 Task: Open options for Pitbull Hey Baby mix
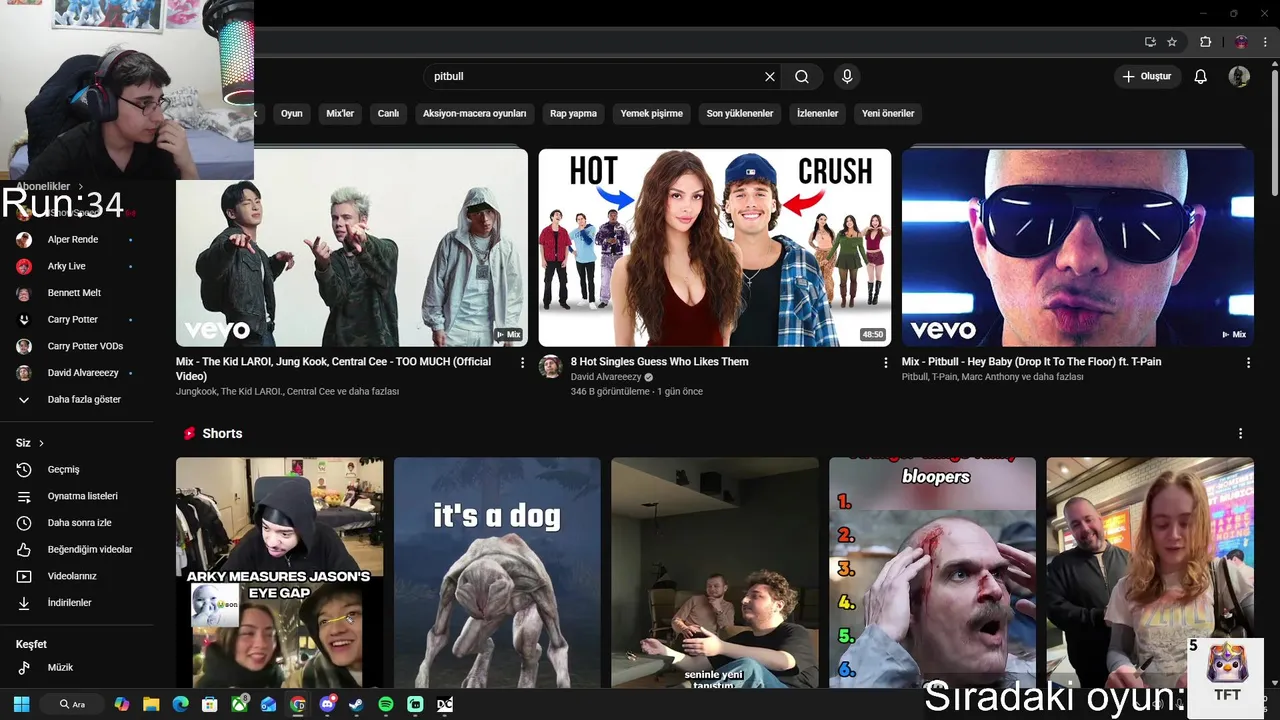pos(1248,363)
